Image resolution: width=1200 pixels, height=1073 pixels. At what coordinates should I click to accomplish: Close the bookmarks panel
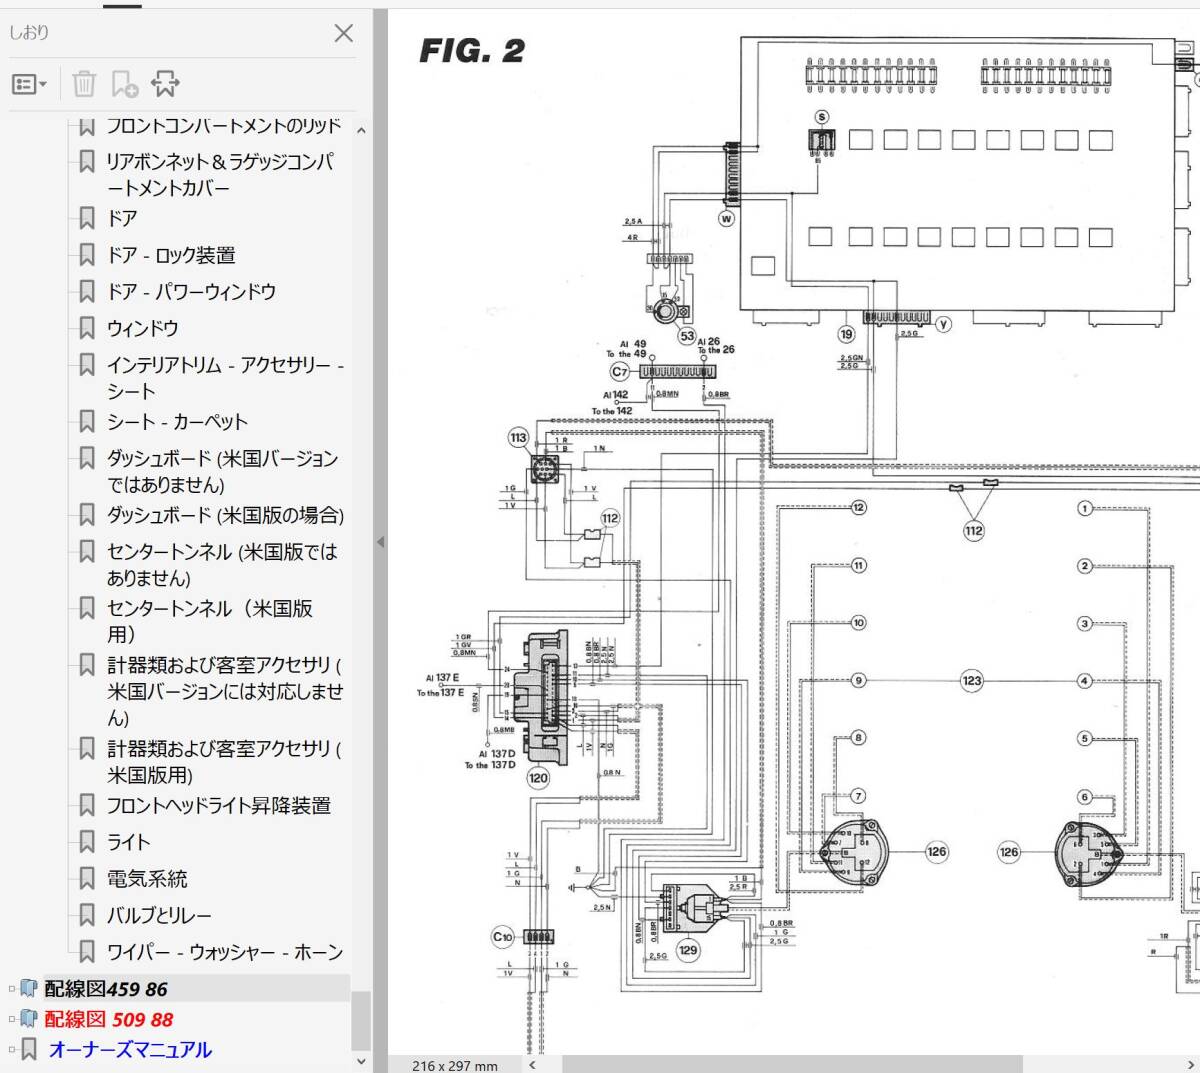click(343, 33)
